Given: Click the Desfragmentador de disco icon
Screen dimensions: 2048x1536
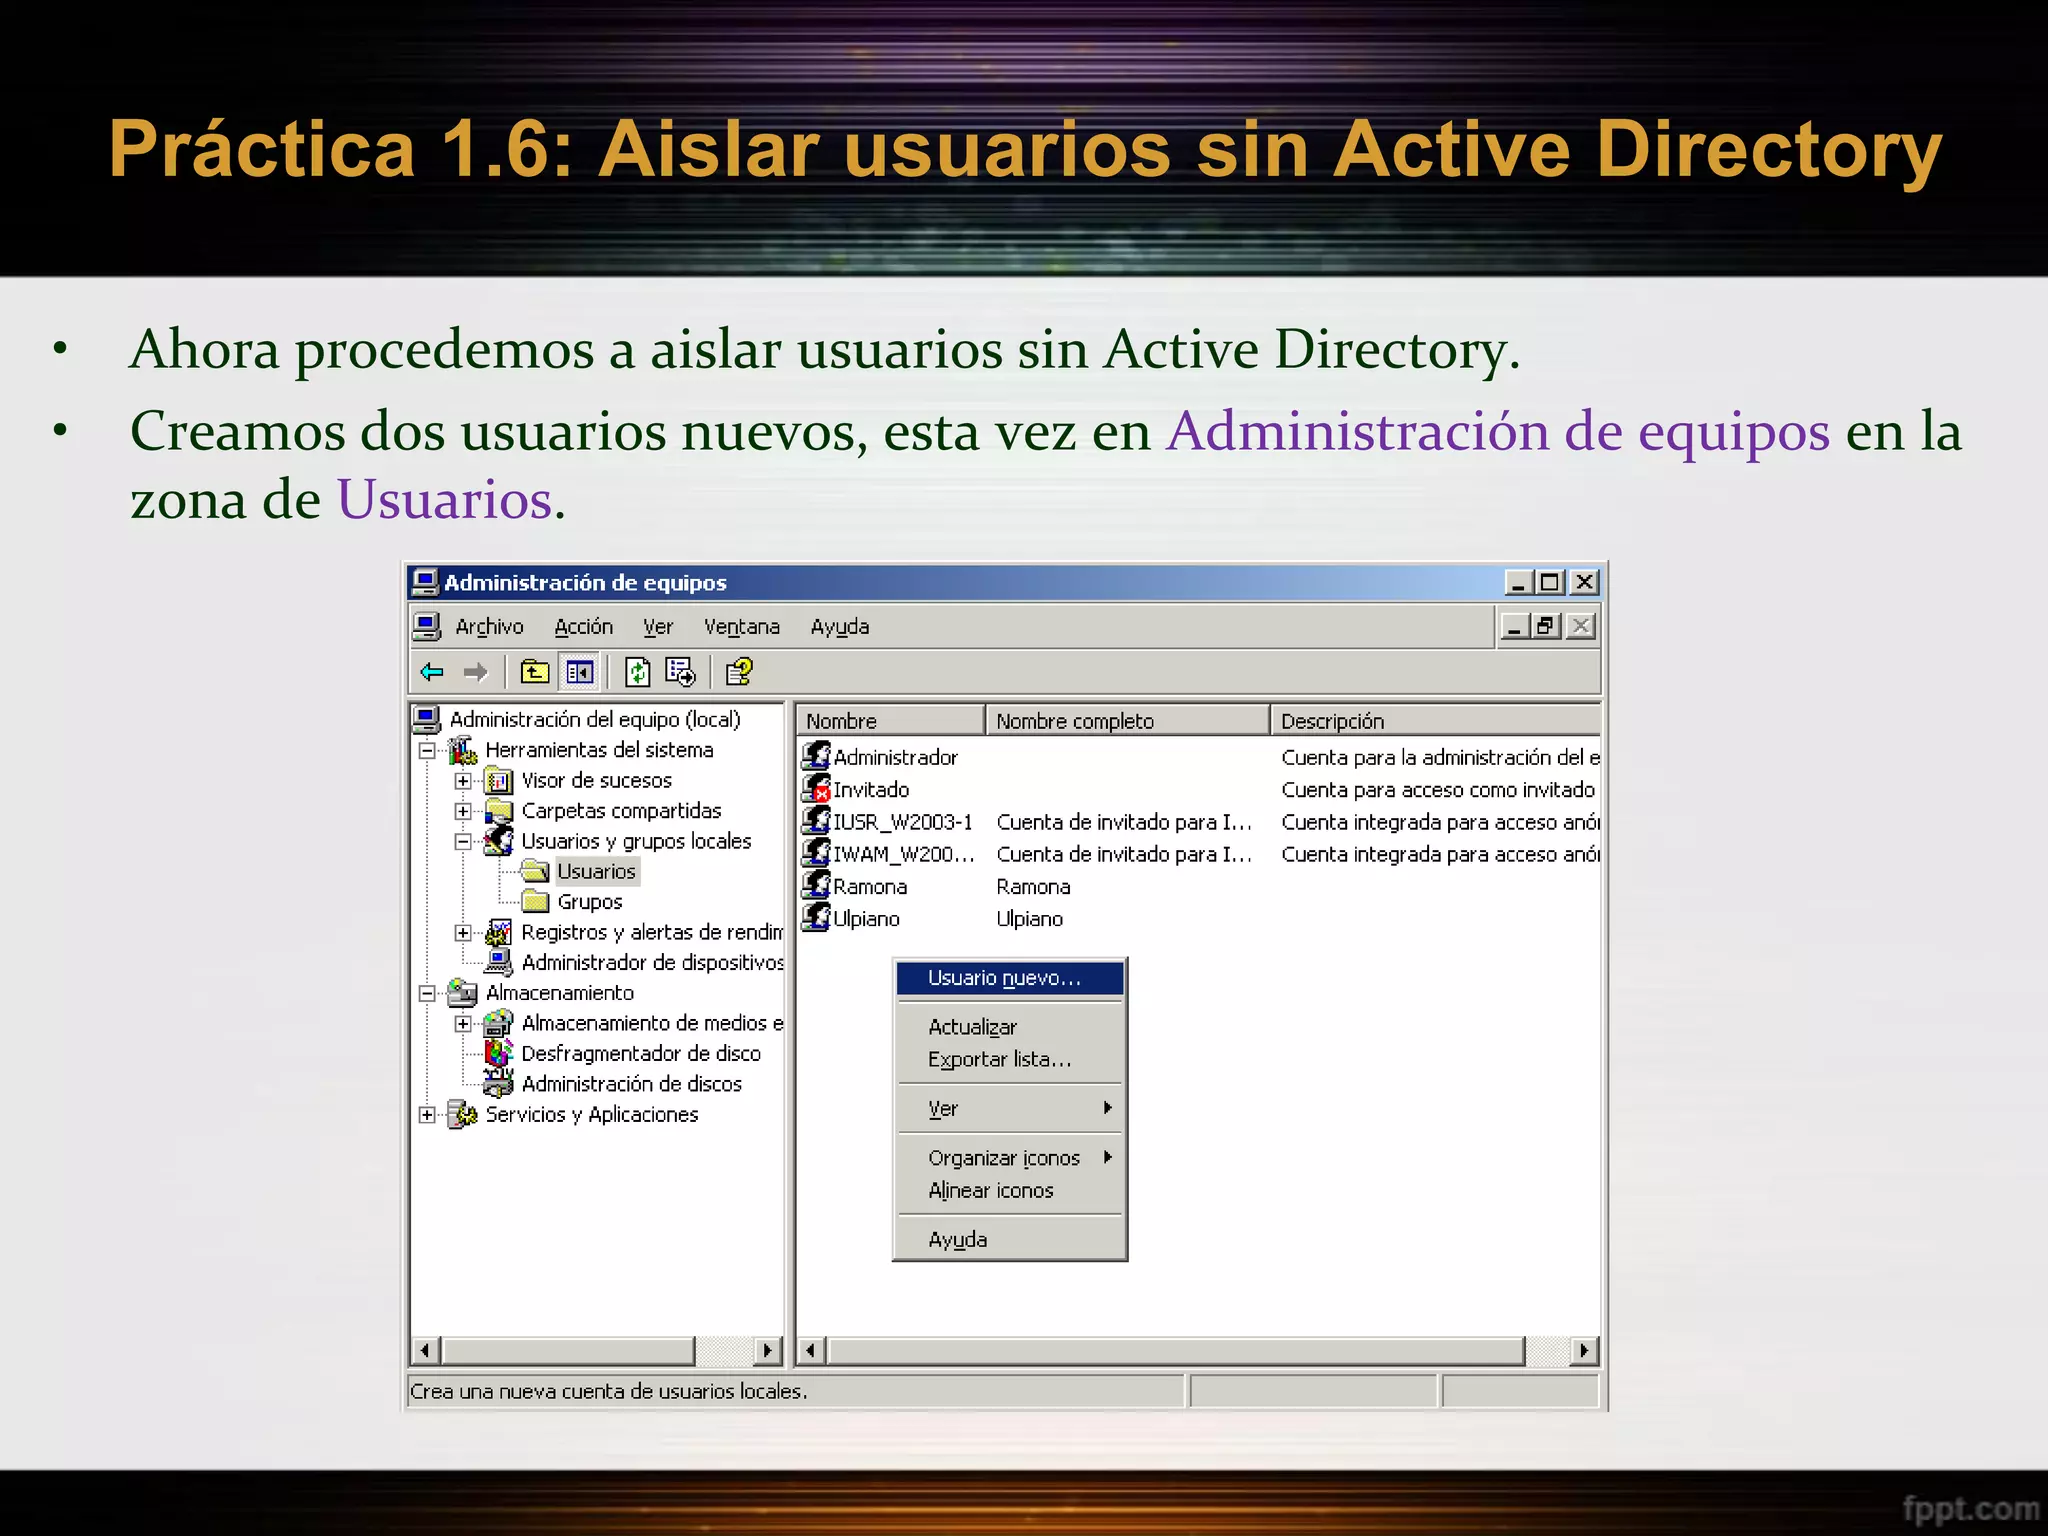Looking at the screenshot, I should tap(499, 1052).
